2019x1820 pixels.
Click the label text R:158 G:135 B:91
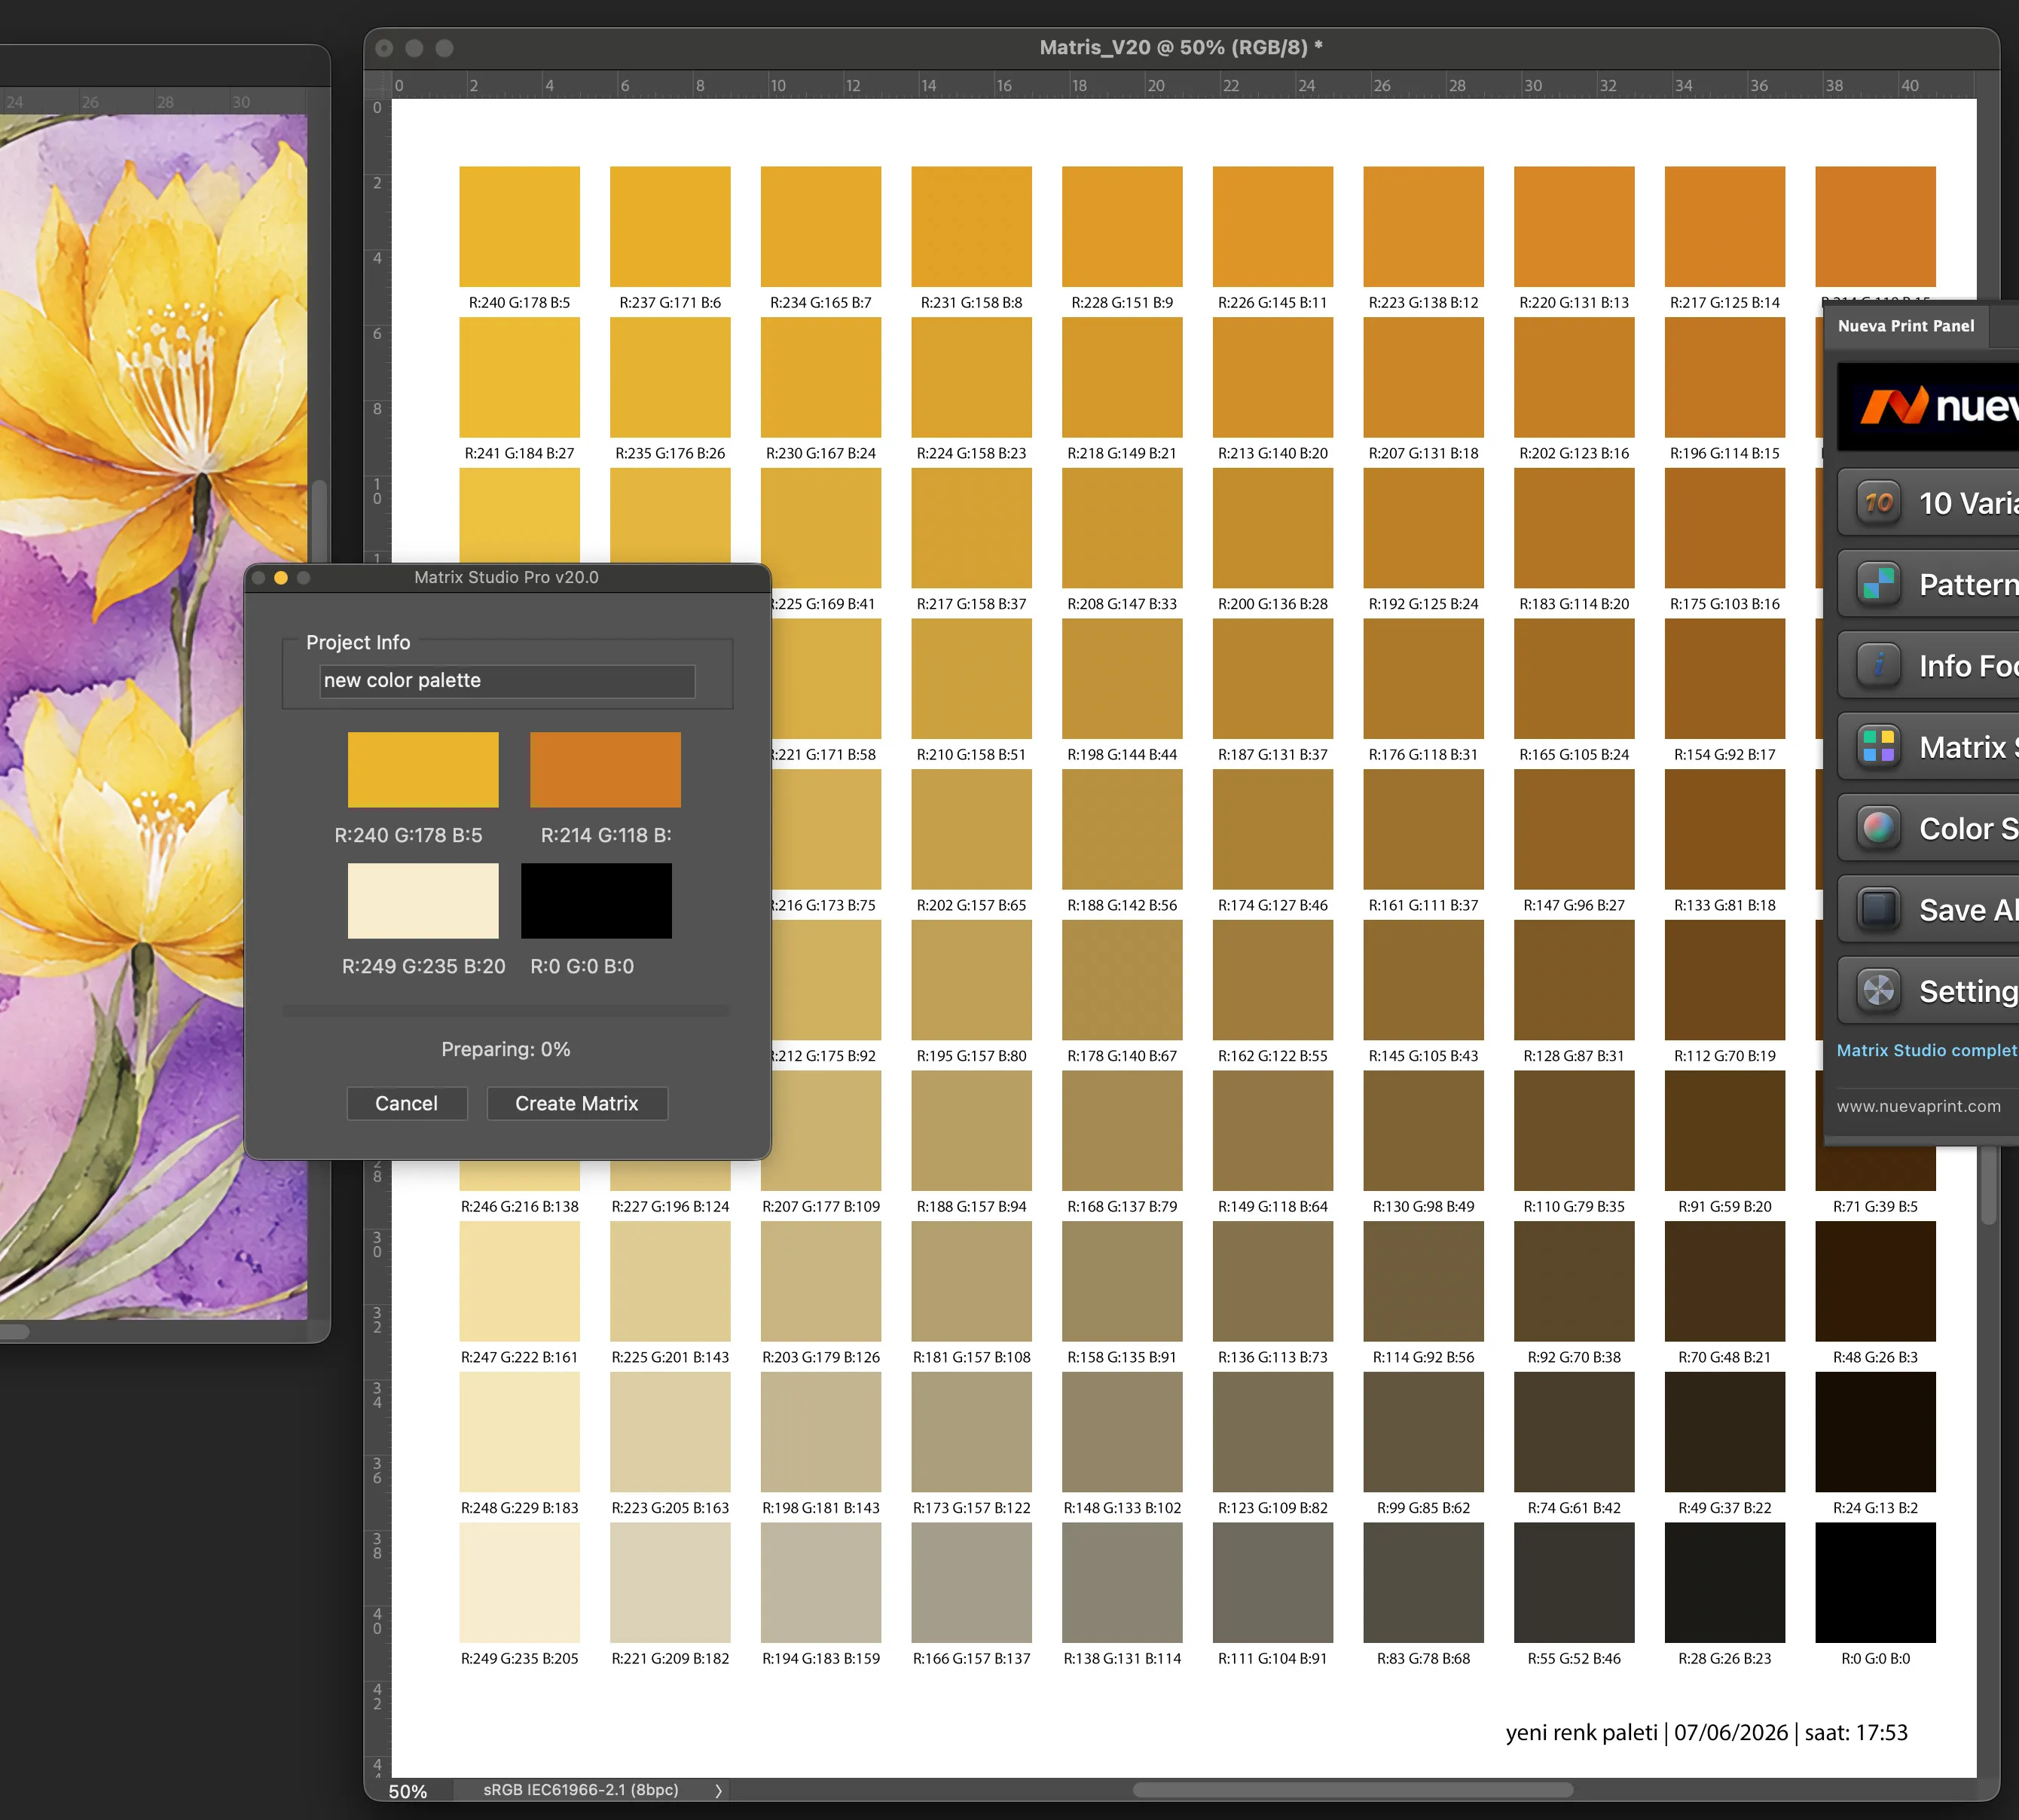1122,1358
